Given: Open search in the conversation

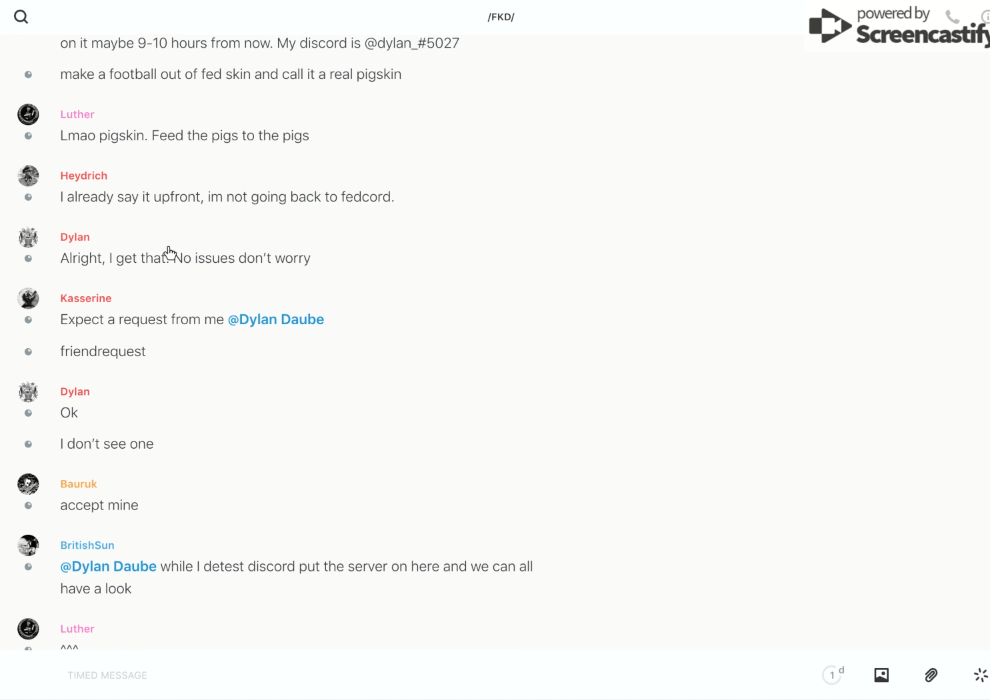Looking at the screenshot, I should [x=21, y=17].
